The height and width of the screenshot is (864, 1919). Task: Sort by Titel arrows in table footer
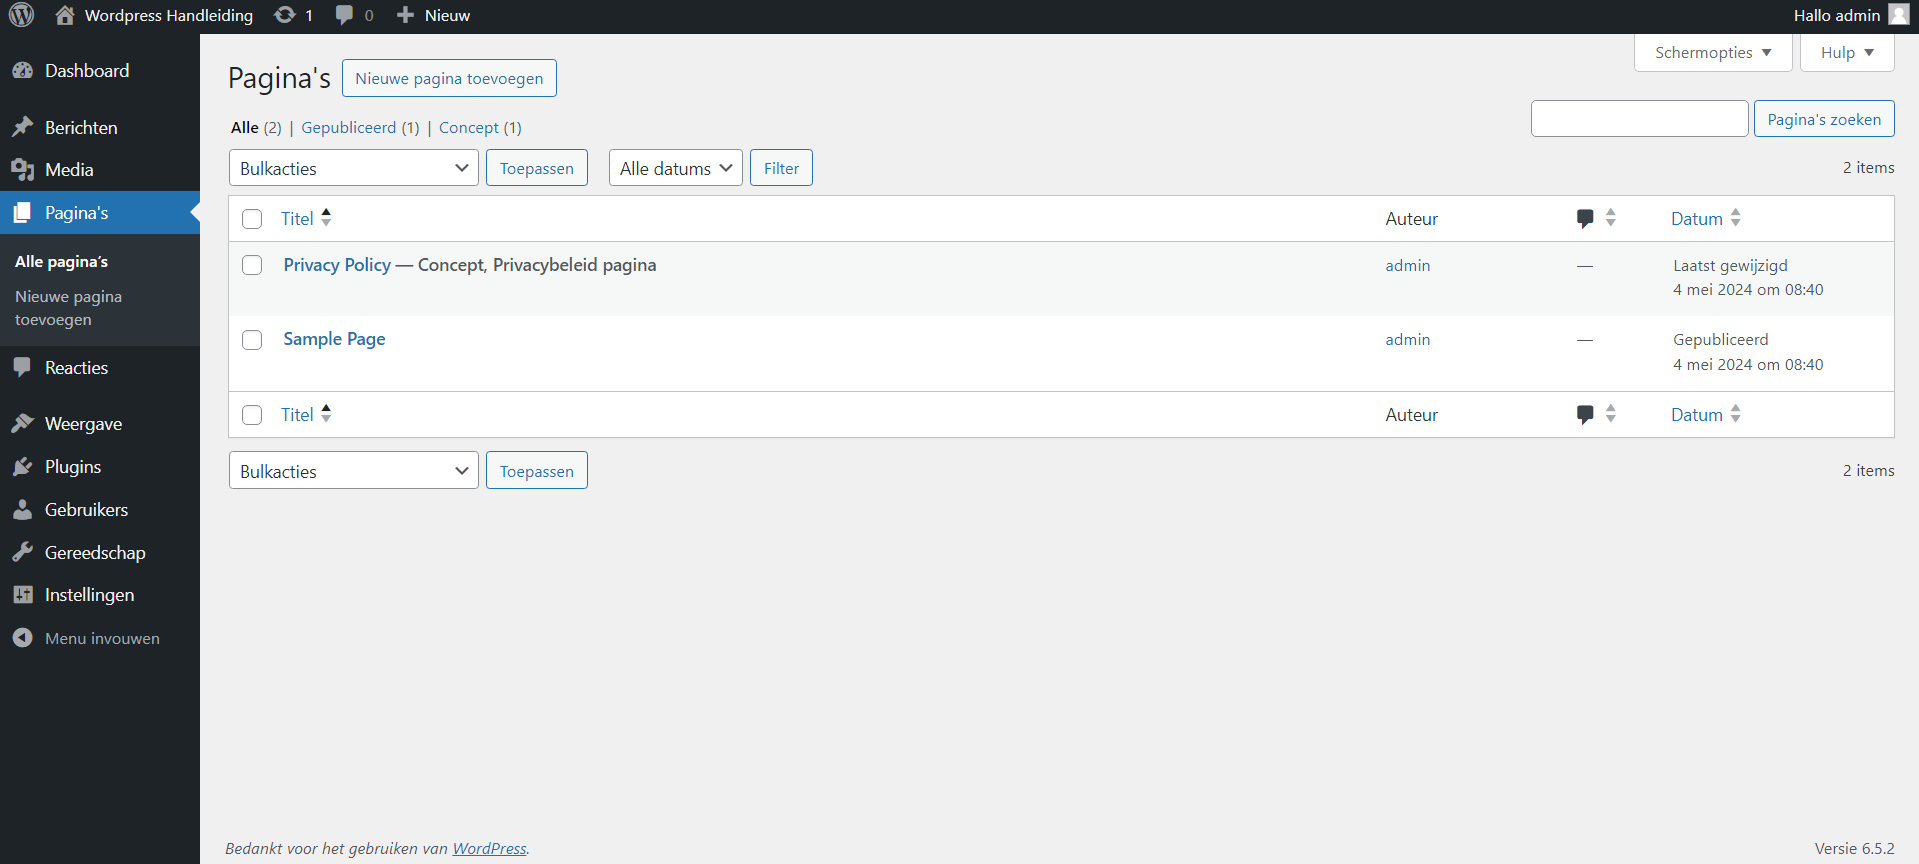click(326, 413)
